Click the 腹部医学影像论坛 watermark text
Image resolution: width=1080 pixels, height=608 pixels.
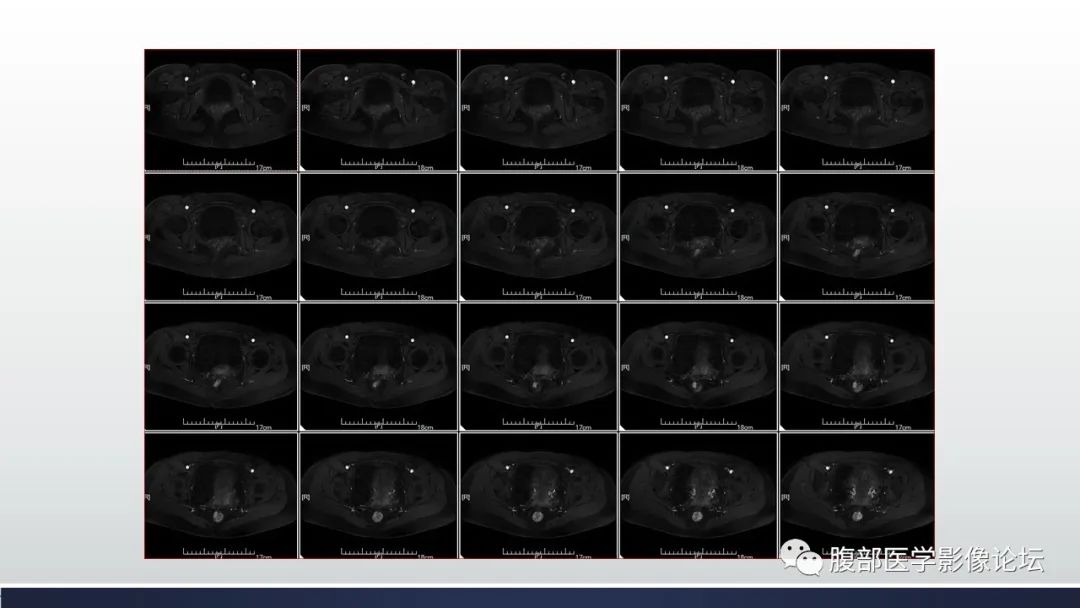[x=936, y=560]
